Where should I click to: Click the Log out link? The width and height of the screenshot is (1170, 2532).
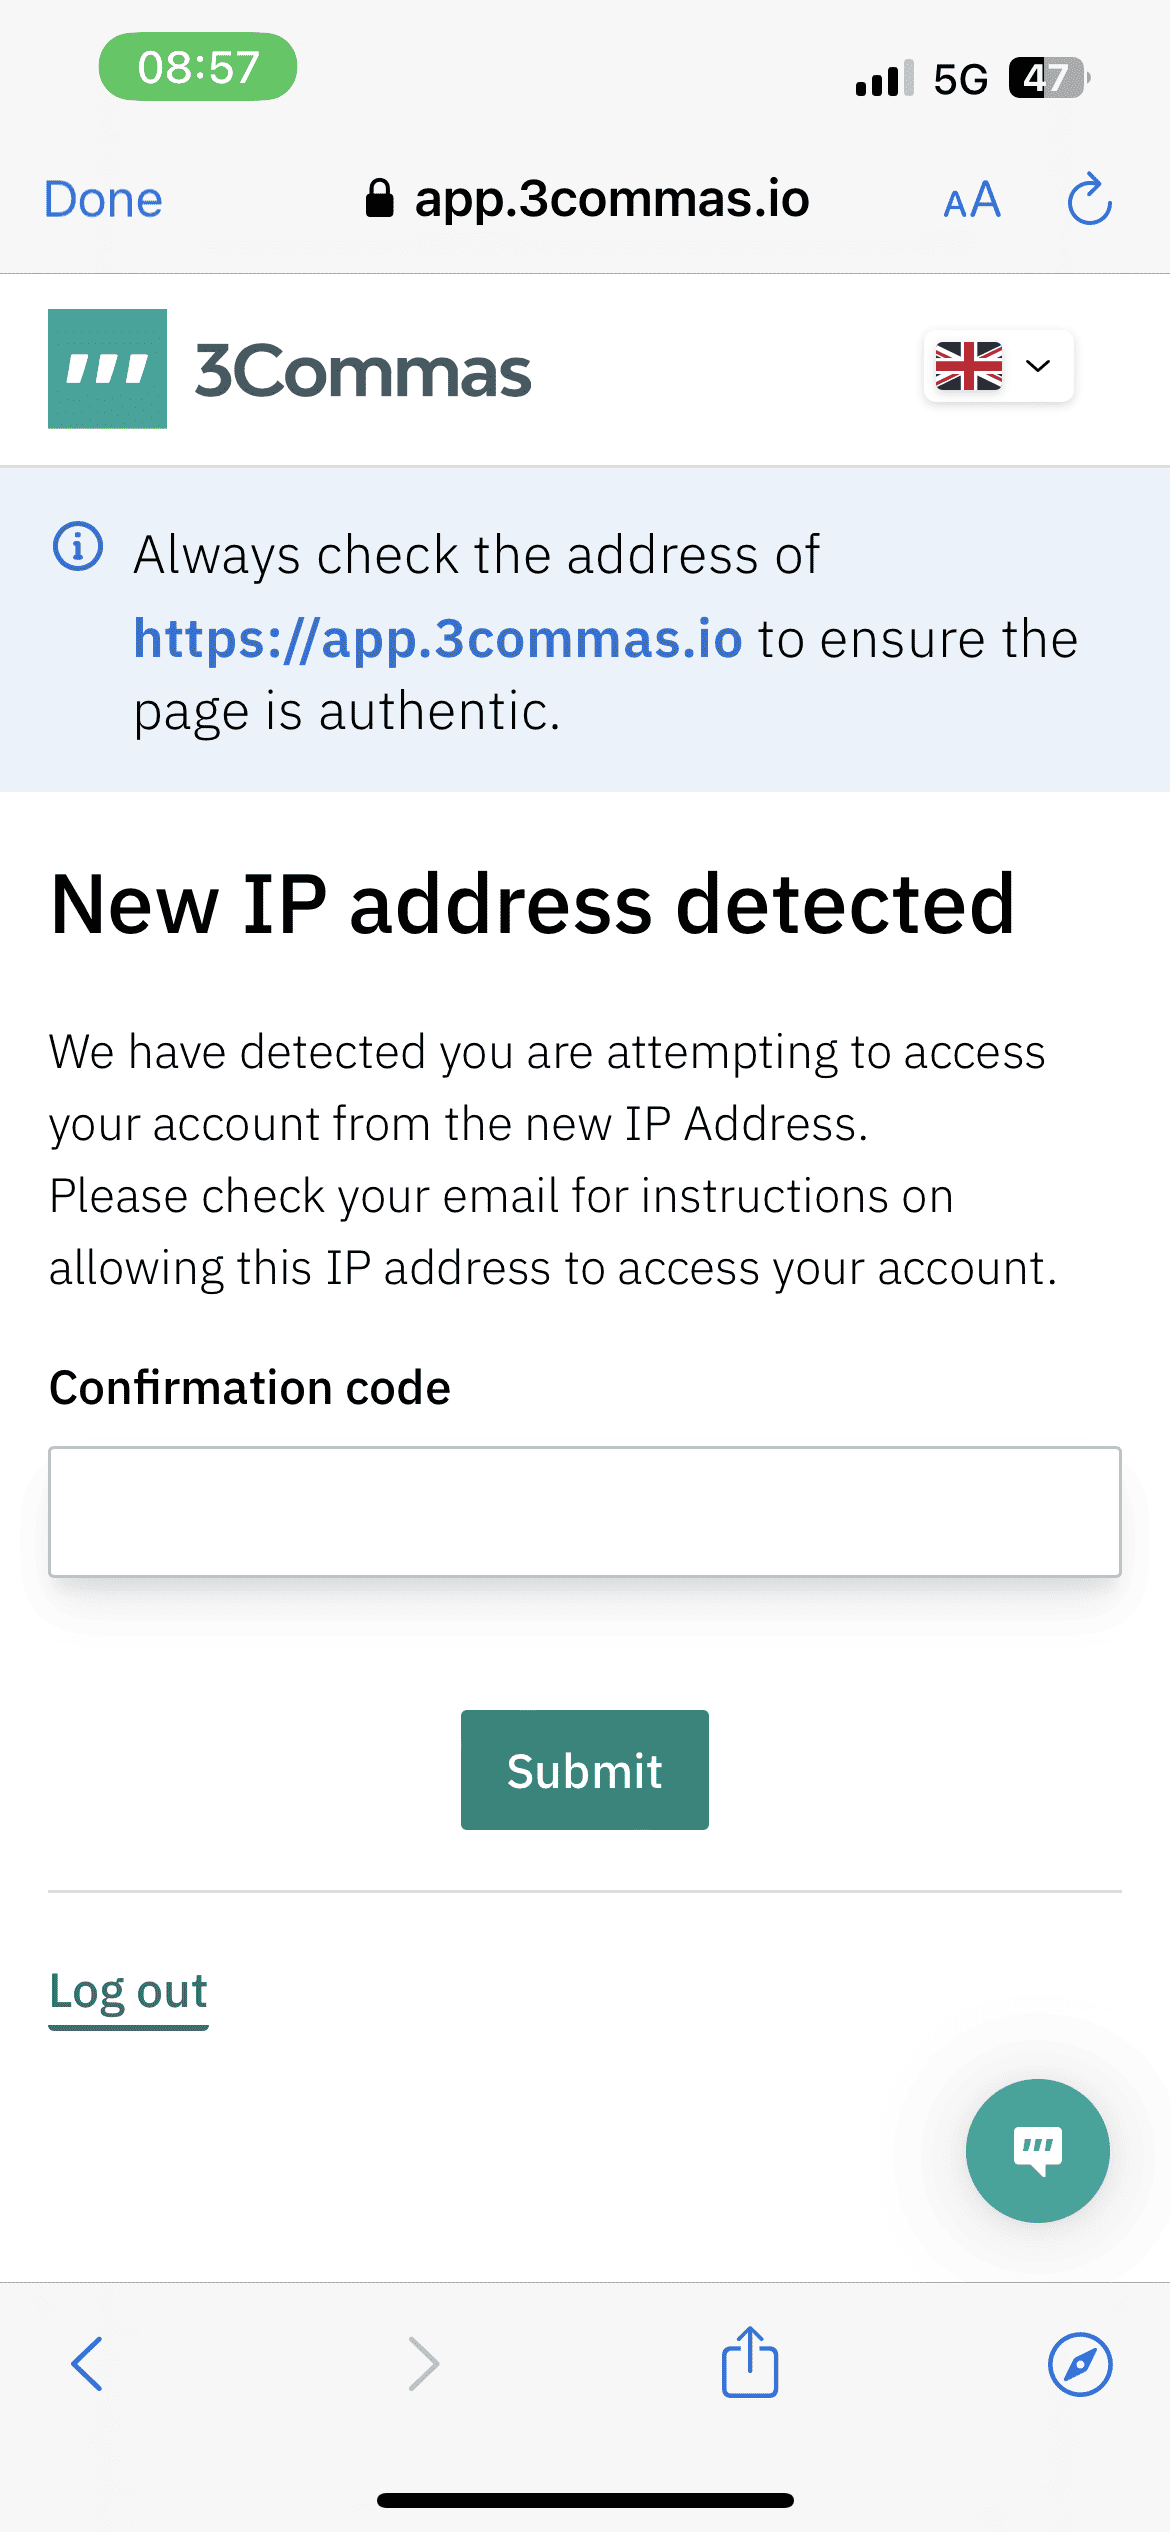coord(128,1991)
